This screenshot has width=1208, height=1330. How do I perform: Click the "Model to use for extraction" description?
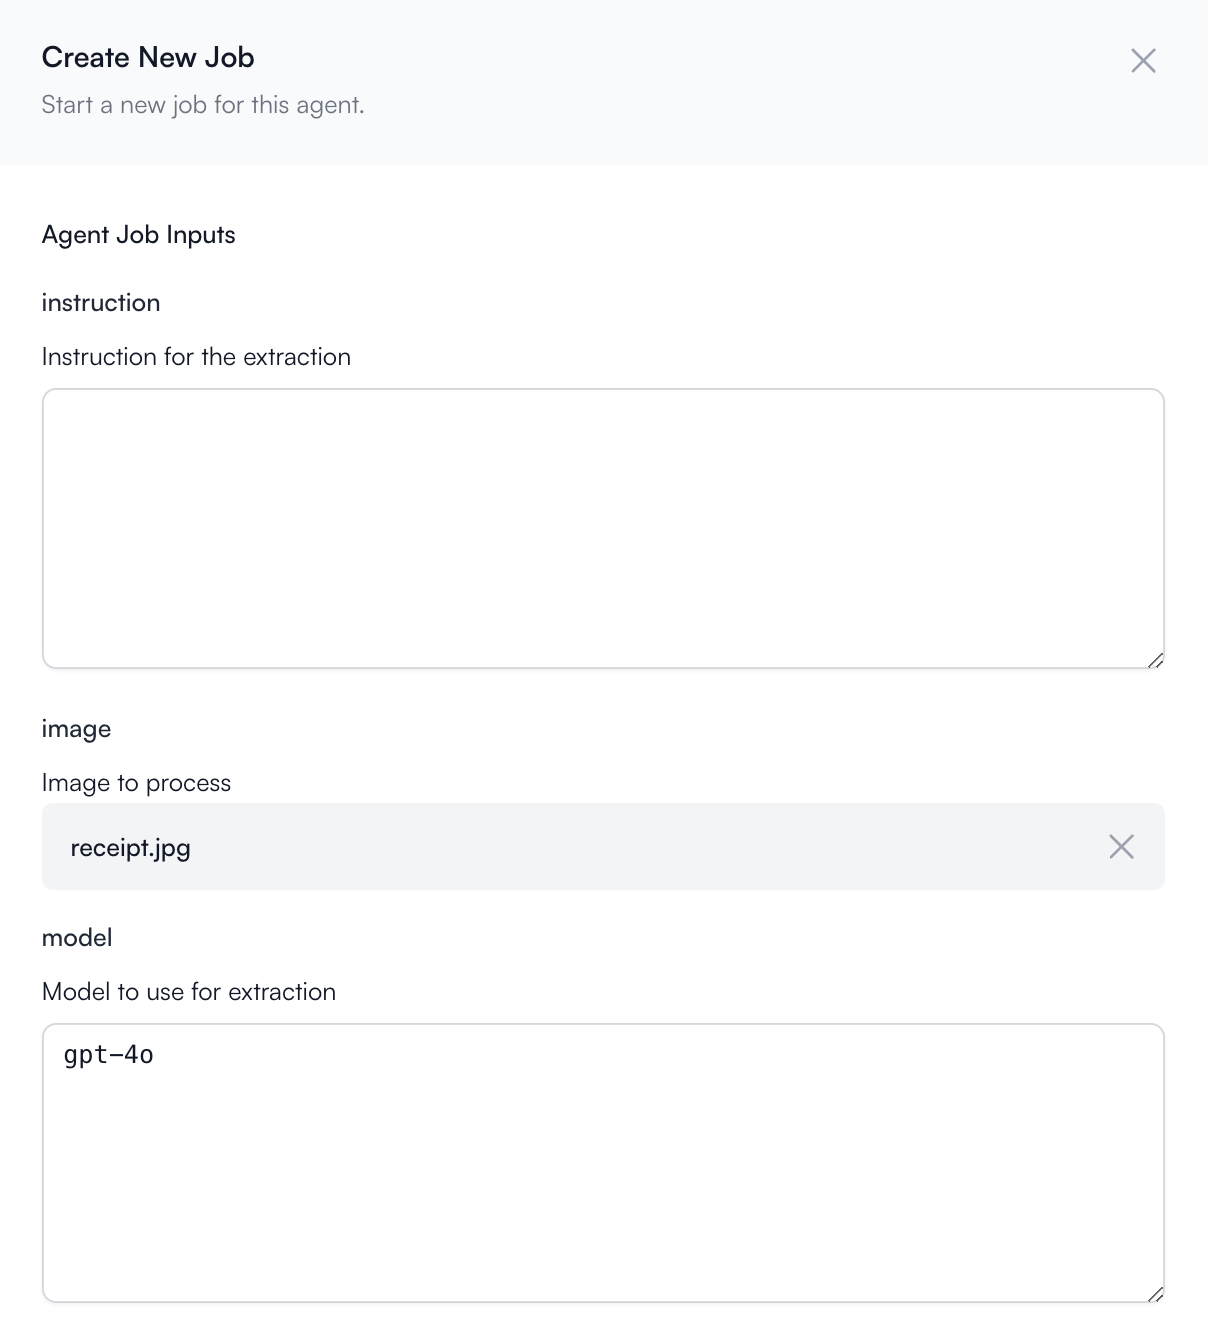coord(189,992)
